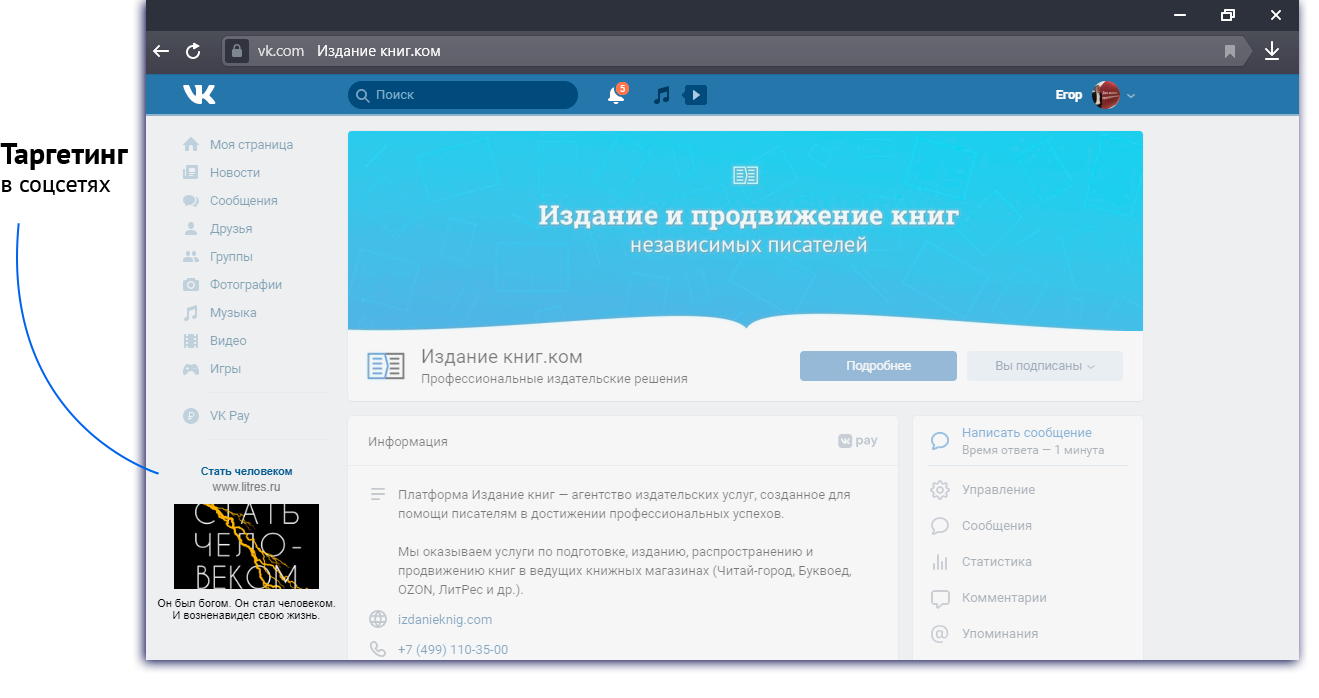Click Профессиональные издательские решения subtitle
Image resolution: width=1319 pixels, height=698 pixels.
[554, 379]
